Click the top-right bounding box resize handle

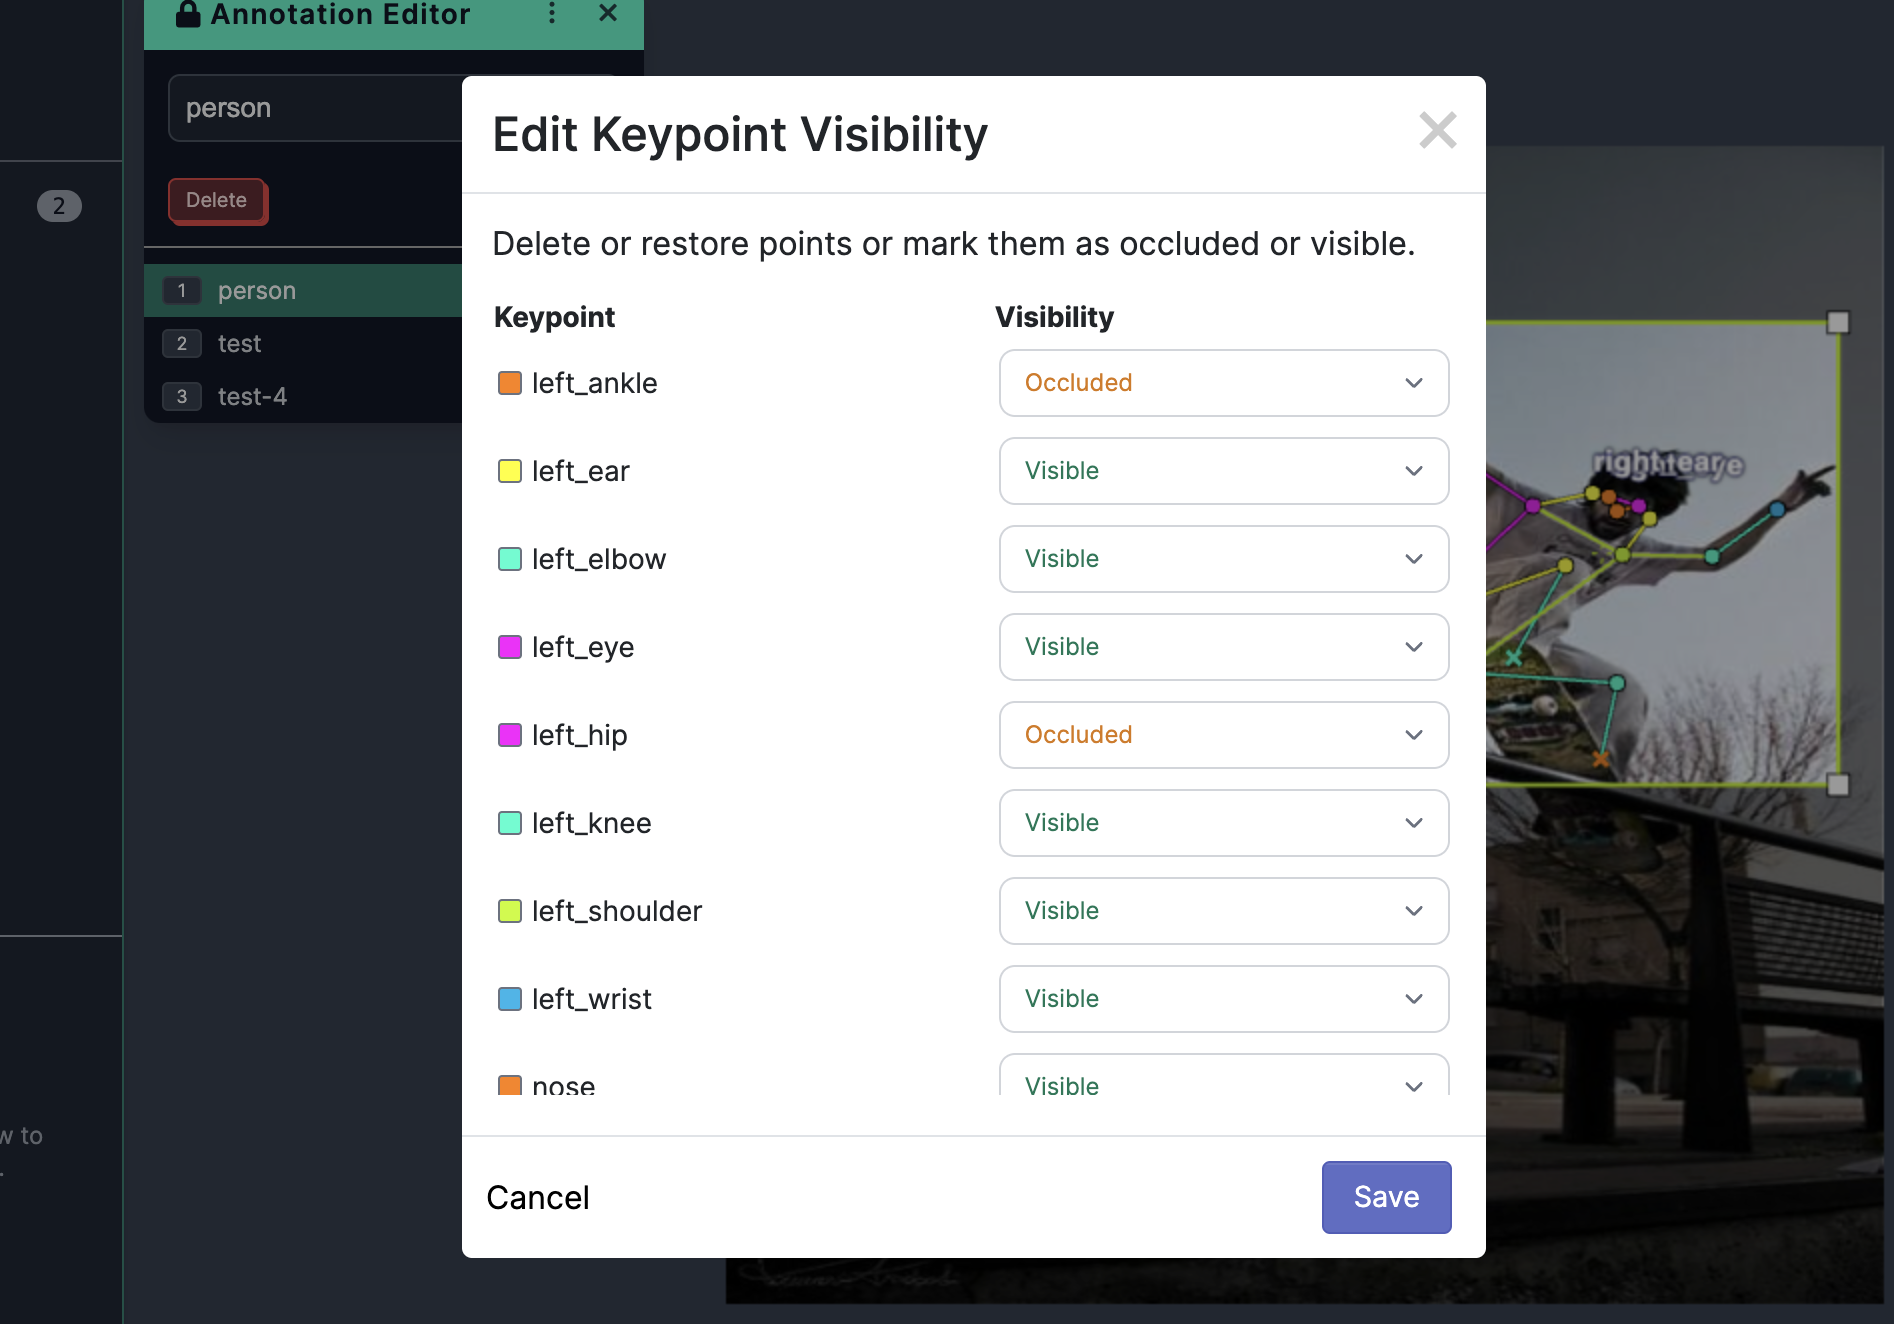pyautogui.click(x=1838, y=322)
